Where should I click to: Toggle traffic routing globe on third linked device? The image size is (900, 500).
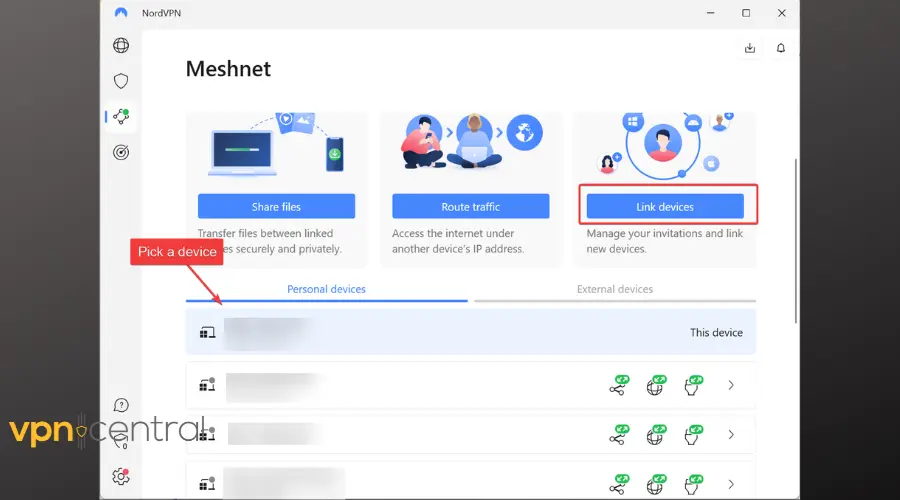[x=656, y=484]
